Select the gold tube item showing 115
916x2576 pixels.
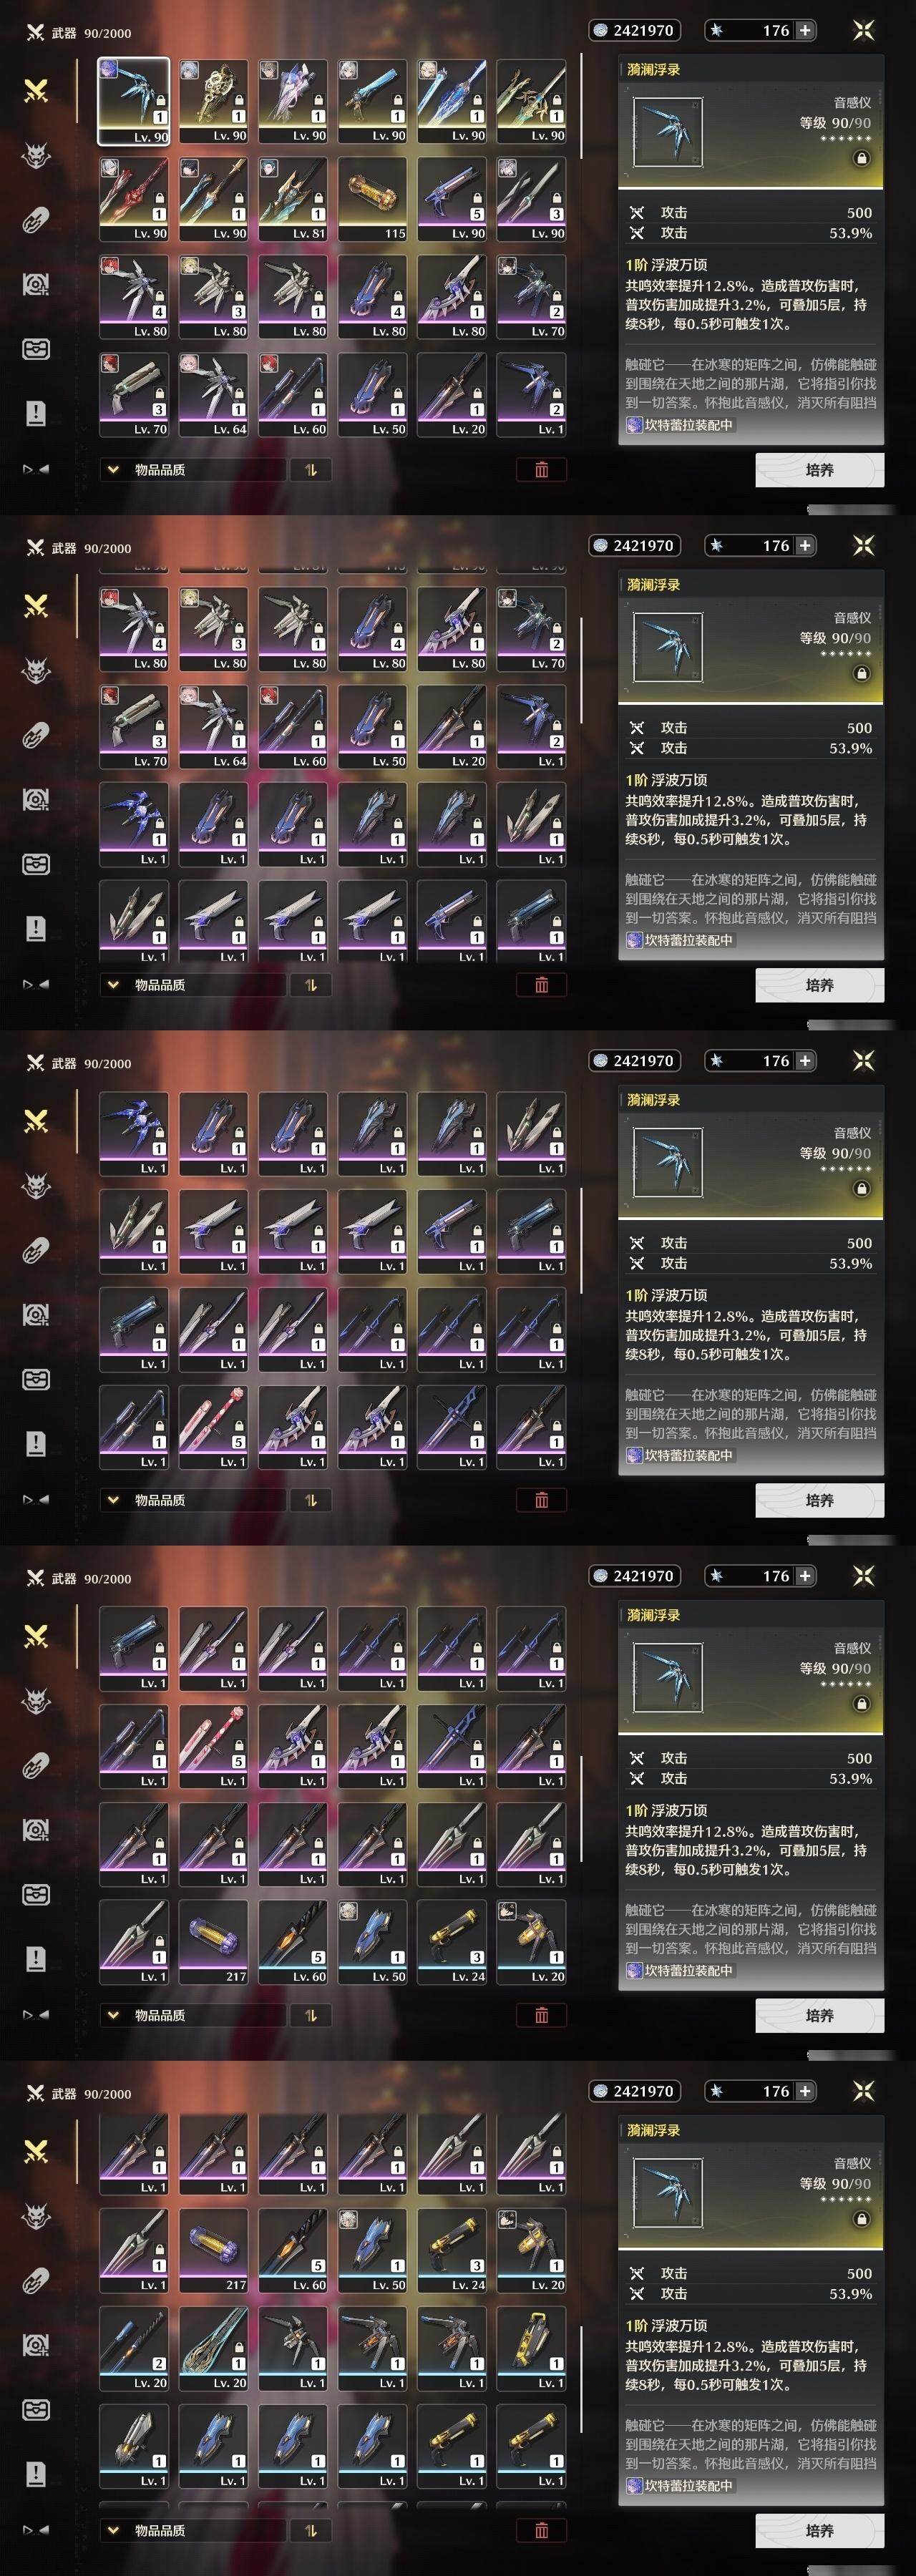click(372, 199)
